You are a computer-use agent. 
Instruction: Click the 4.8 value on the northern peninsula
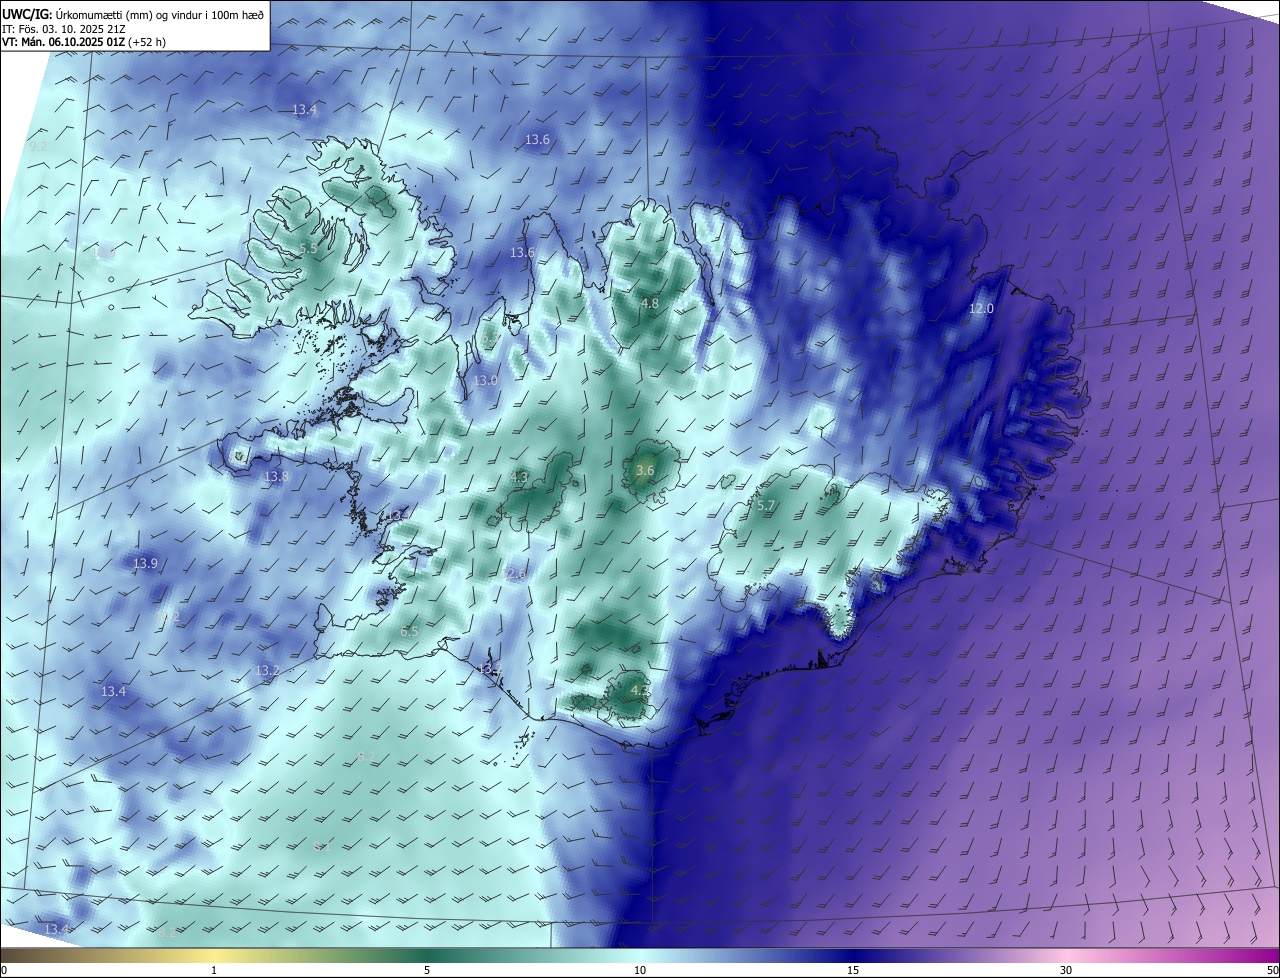[649, 303]
